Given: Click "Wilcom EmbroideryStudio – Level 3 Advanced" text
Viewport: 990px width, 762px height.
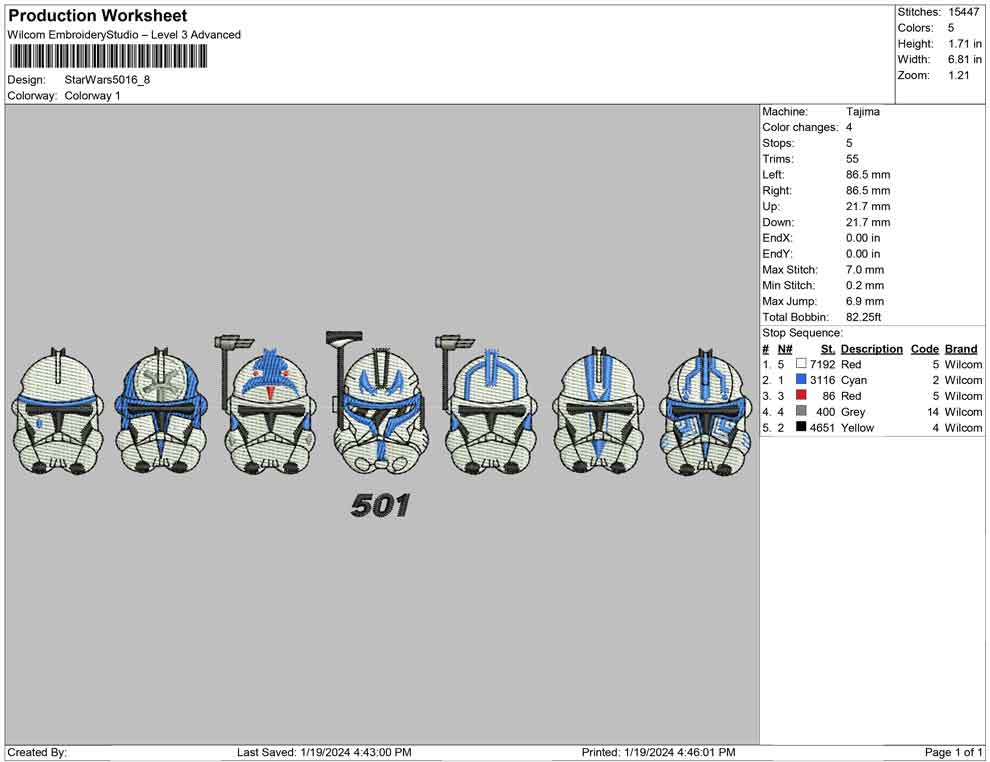Looking at the screenshot, I should [124, 35].
